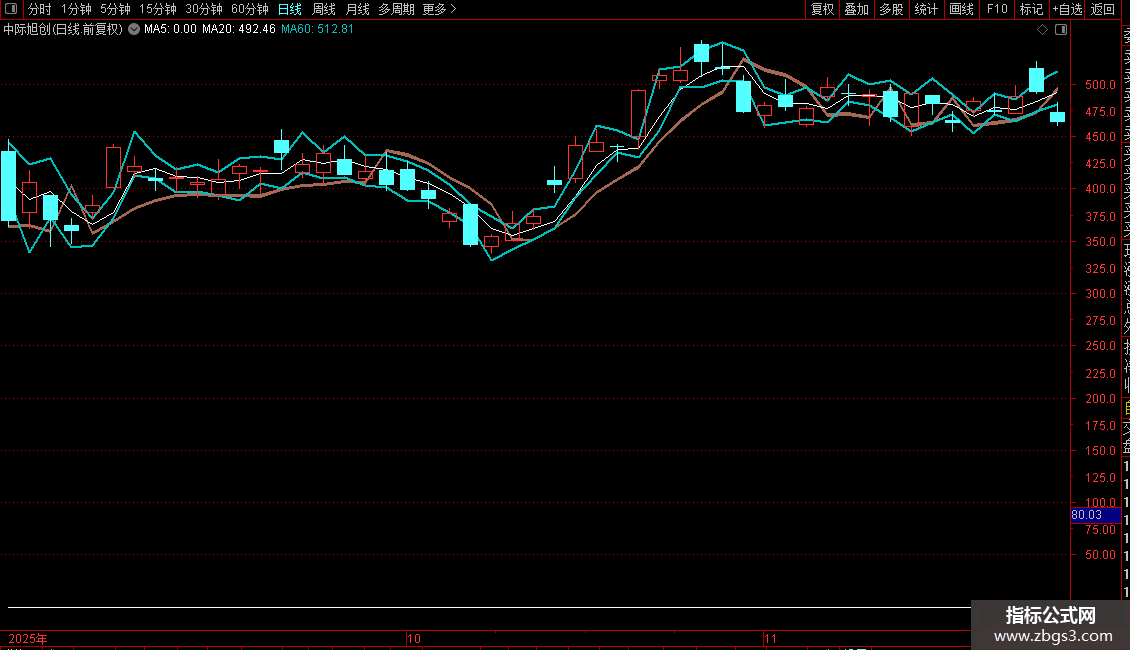The width and height of the screenshot is (1130, 650).
Task: Open the 统计 statistics tool
Action: click(926, 9)
